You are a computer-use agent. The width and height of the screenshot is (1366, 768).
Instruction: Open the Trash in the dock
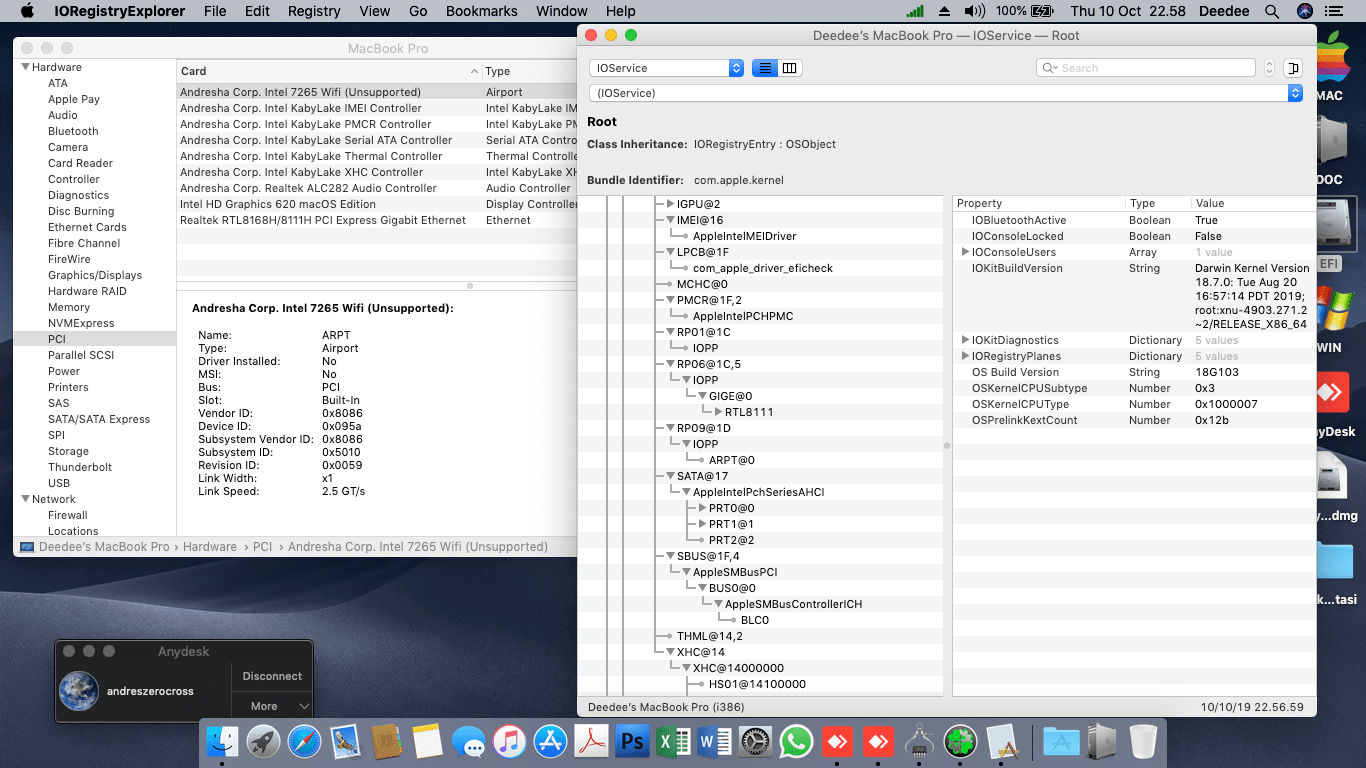coord(1143,741)
